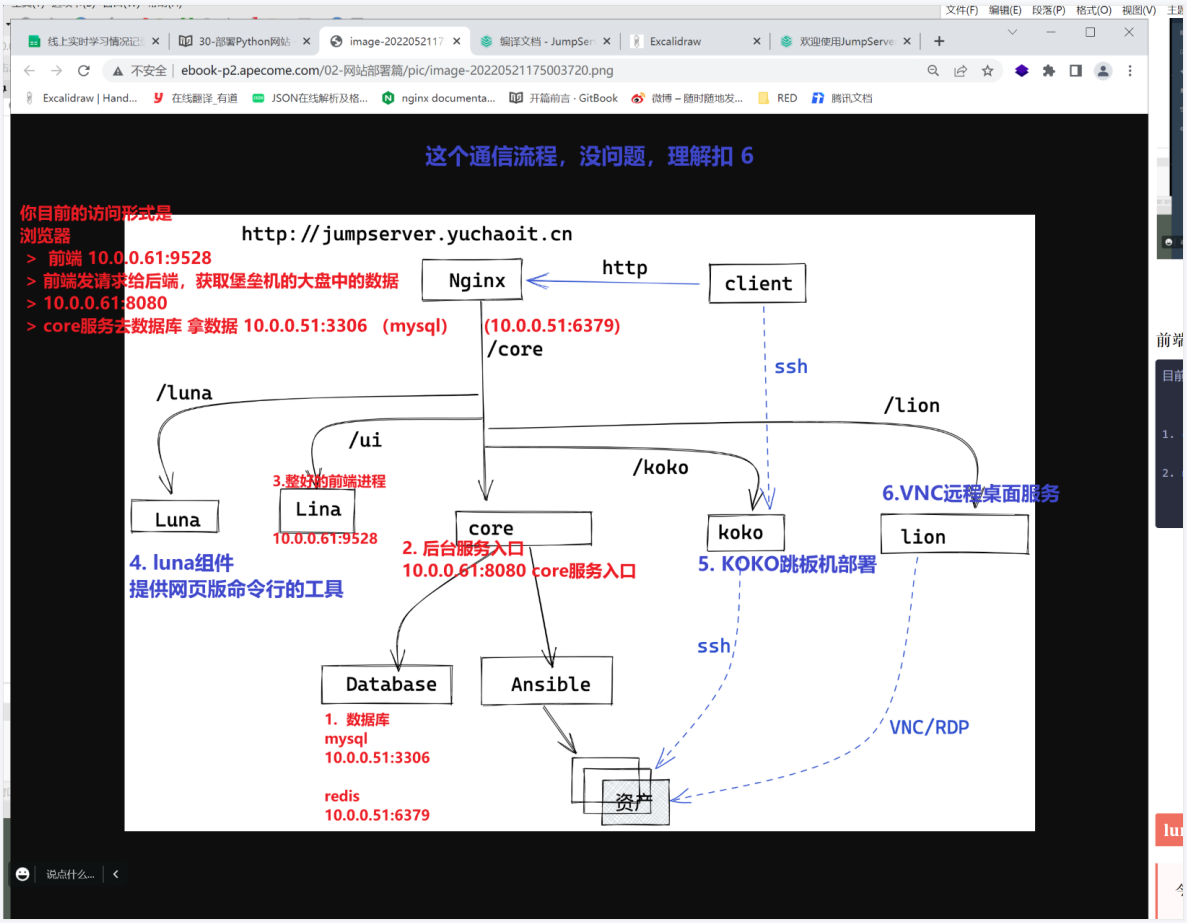Screen dimensions: 1187x923
Task: Click the 视图(V) menu in background window
Action: point(1139,10)
